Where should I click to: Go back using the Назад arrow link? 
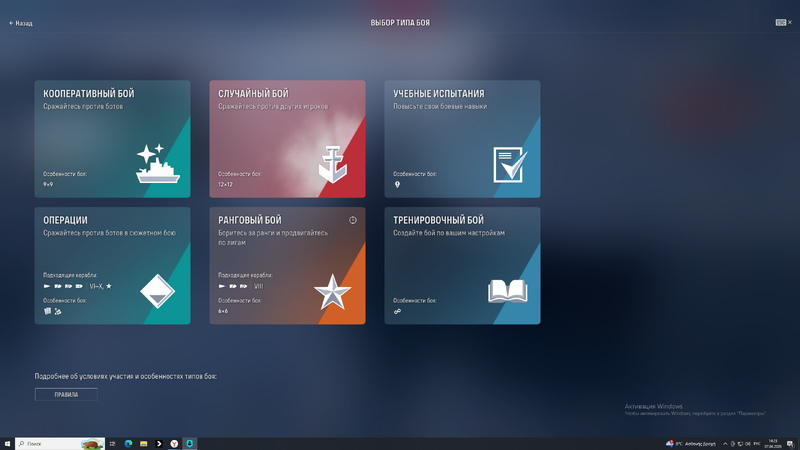pyautogui.click(x=21, y=23)
